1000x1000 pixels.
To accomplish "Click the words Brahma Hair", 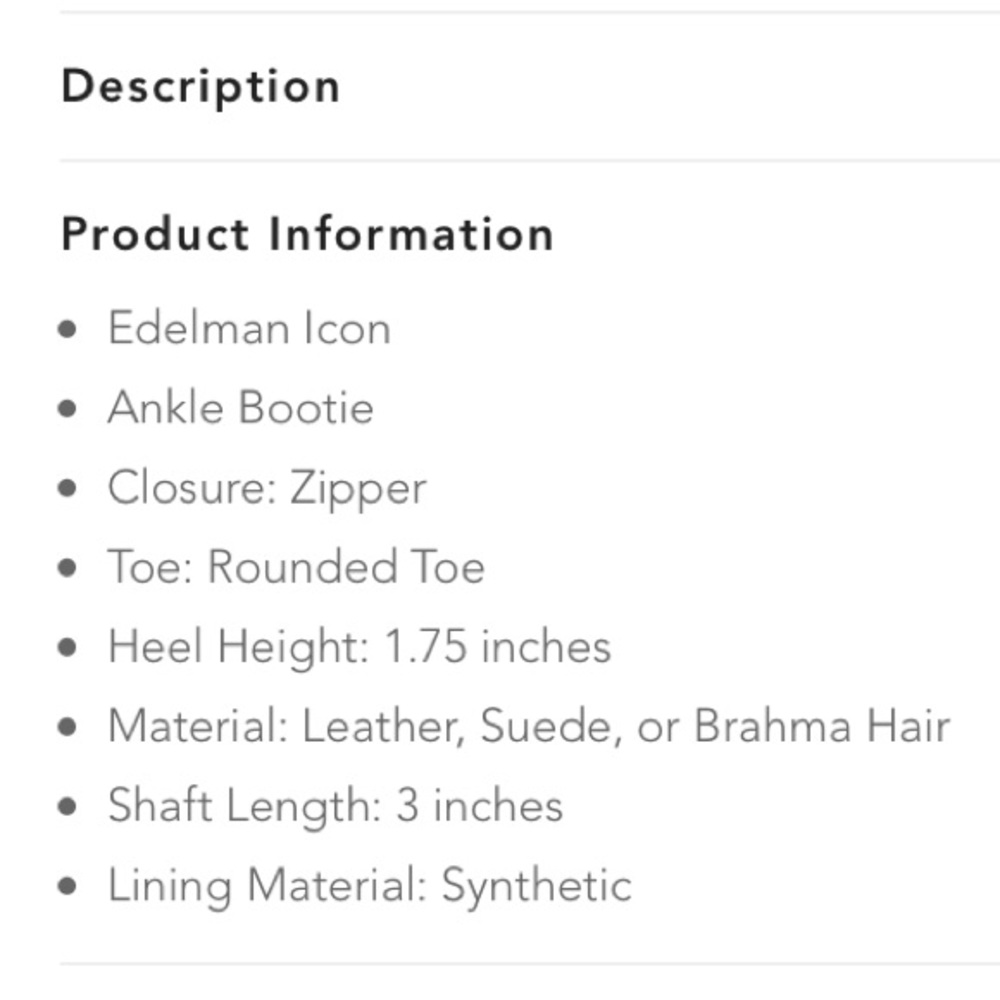I will [821, 726].
